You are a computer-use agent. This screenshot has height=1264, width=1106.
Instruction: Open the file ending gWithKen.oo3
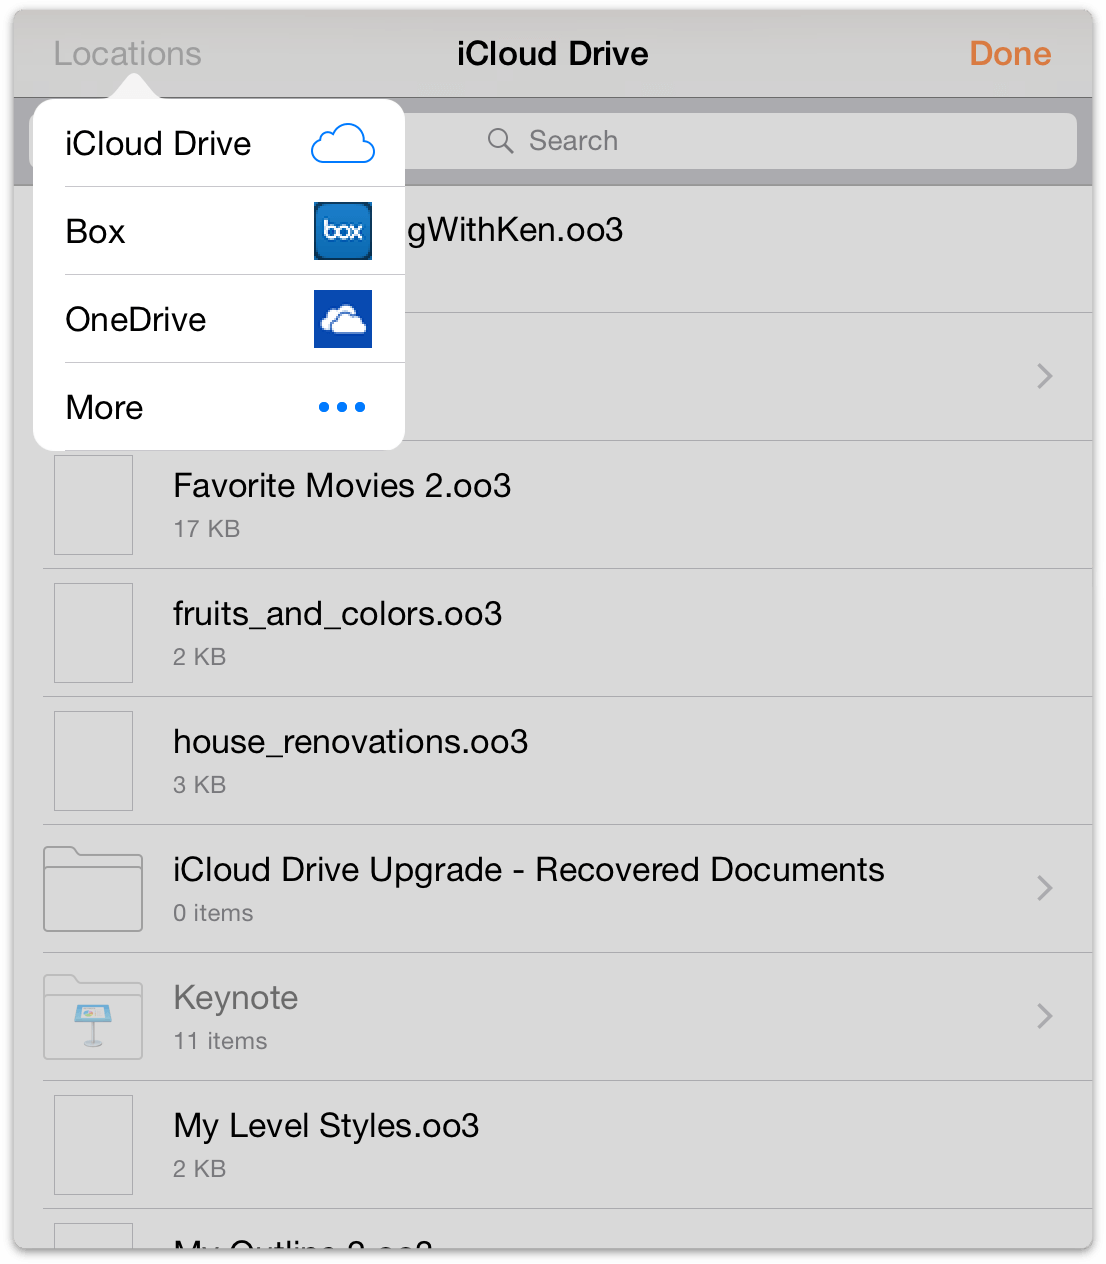coord(515,230)
